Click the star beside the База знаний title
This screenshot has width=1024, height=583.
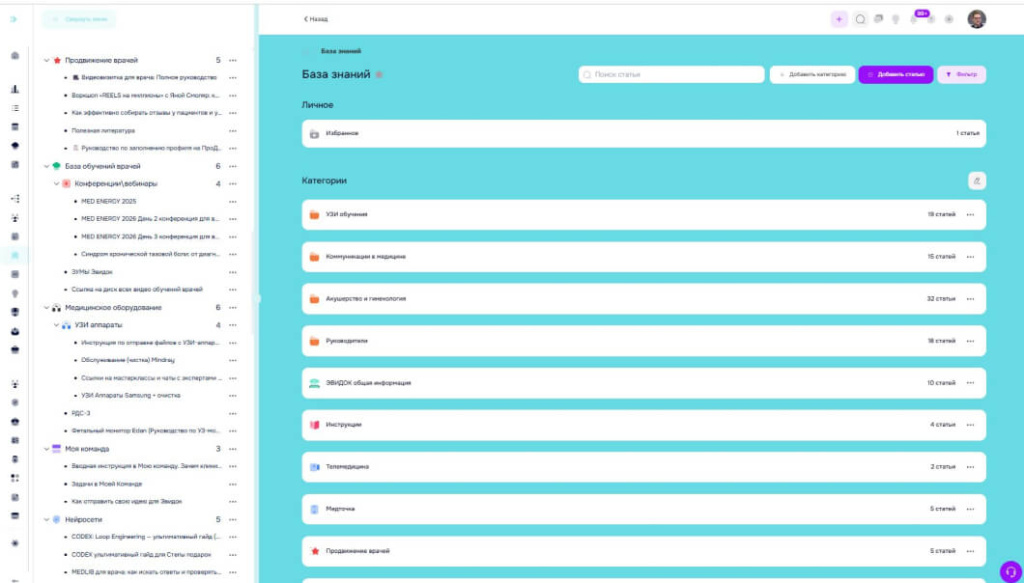[379, 75]
